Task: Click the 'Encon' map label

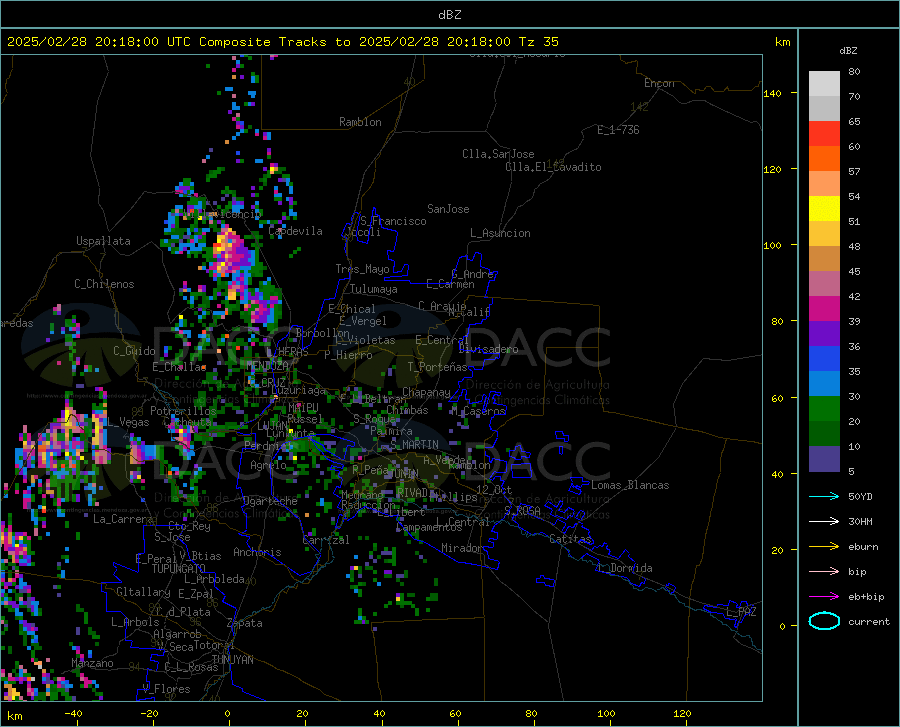Action: 659,83
